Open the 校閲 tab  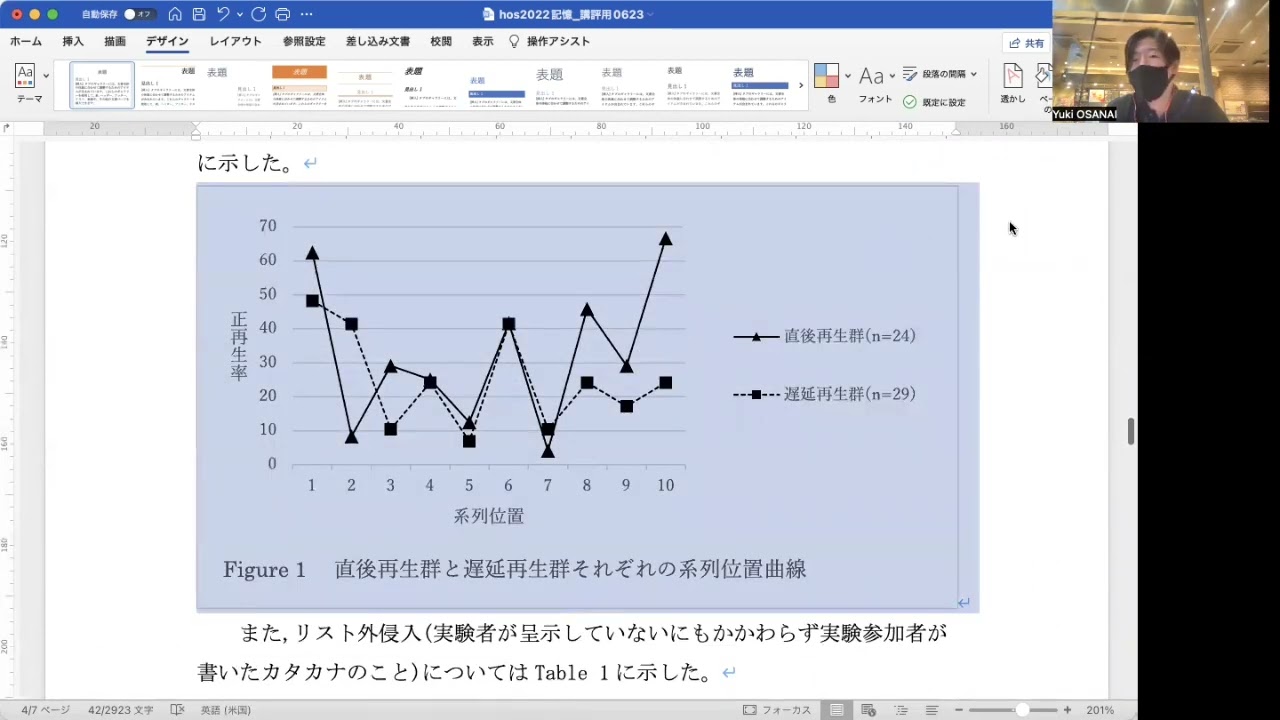(441, 41)
